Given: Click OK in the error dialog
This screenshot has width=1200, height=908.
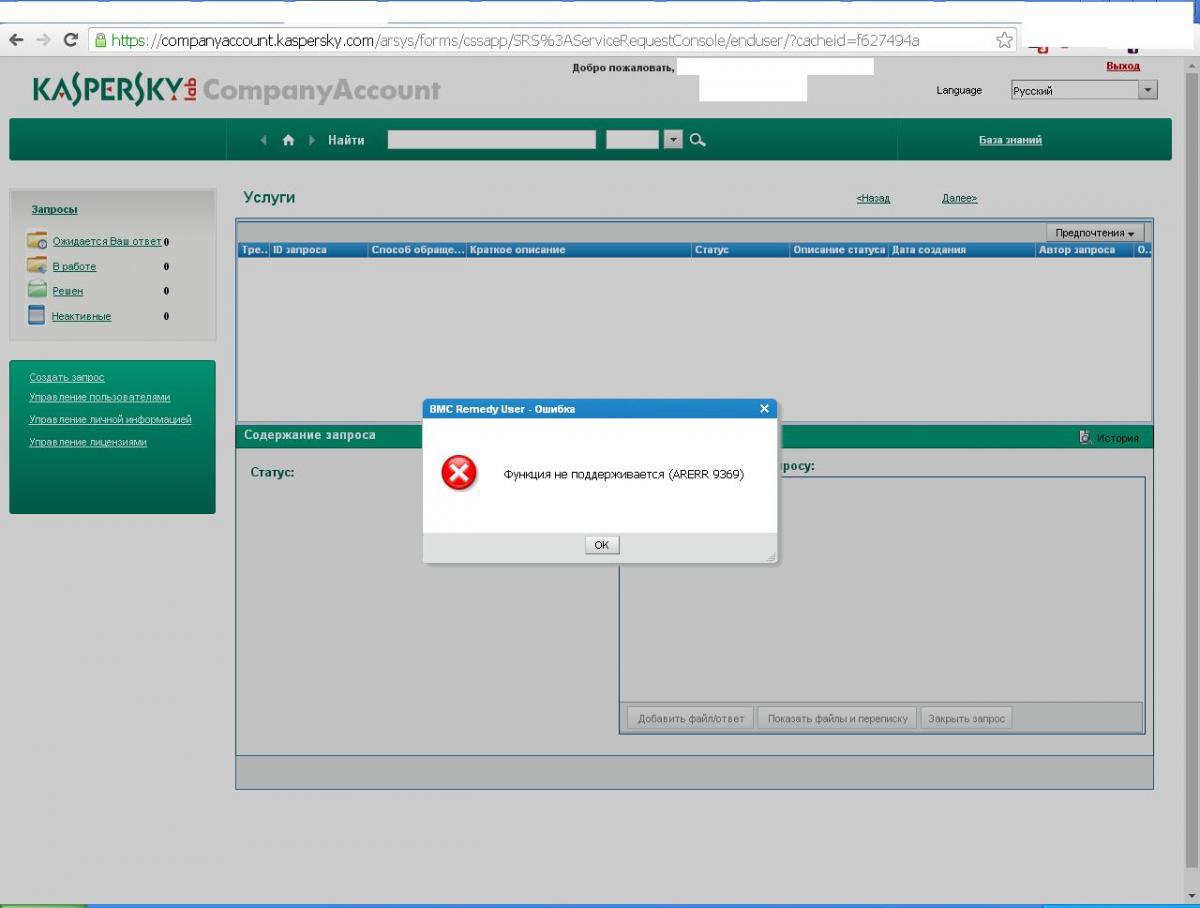Looking at the screenshot, I should (x=601, y=545).
